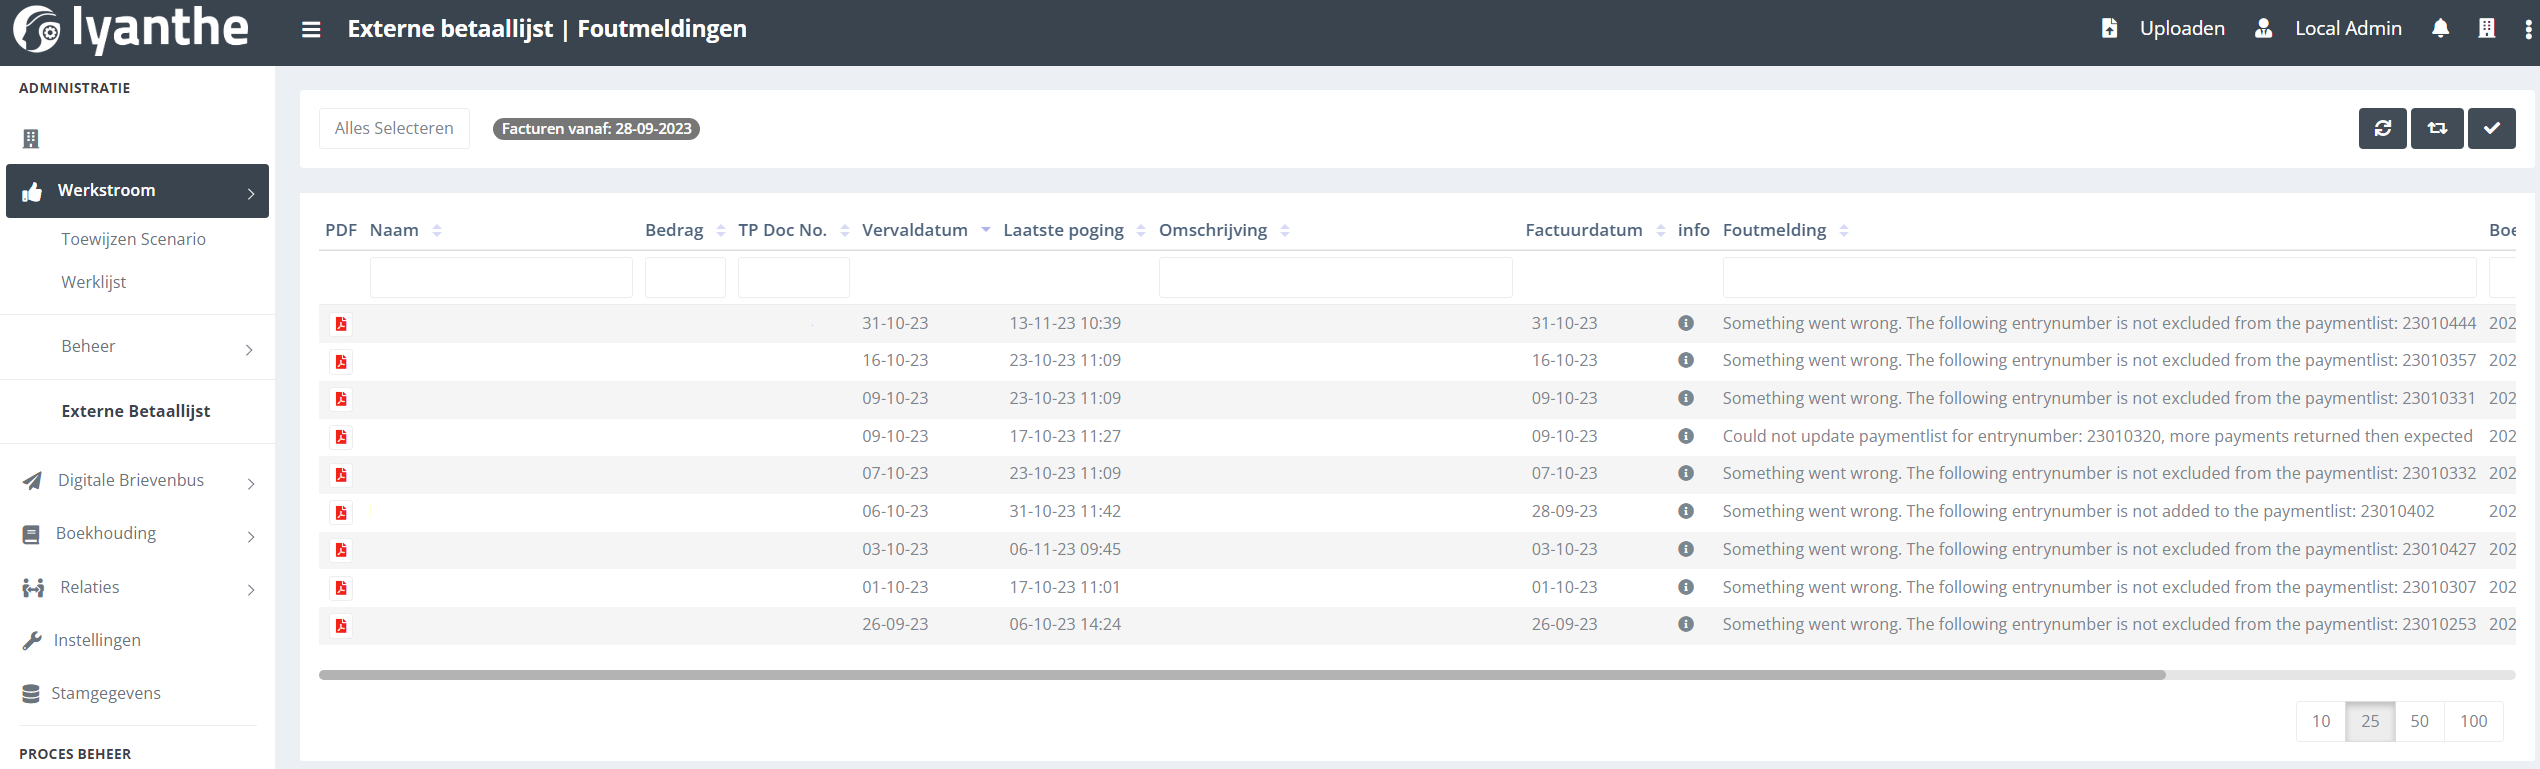The height and width of the screenshot is (769, 2540).
Task: Click the building icon under Administratie
Action: click(x=31, y=139)
